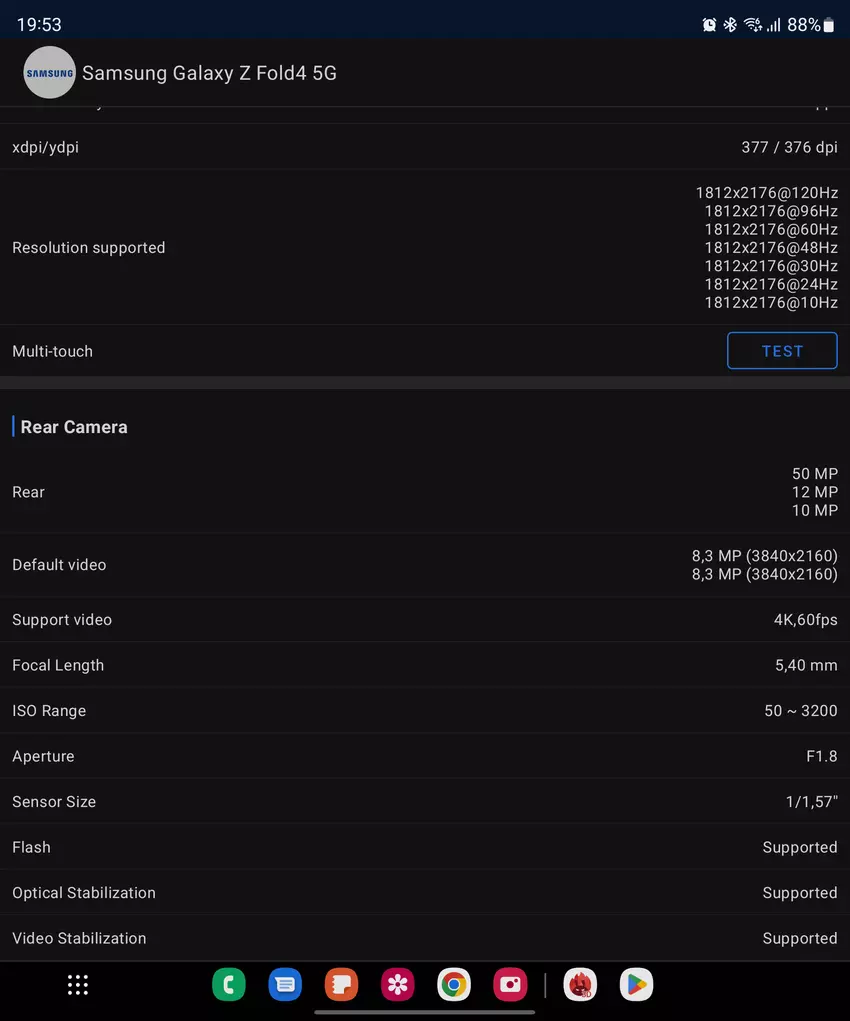Open the Messages app in the dock
The image size is (850, 1021).
point(285,985)
